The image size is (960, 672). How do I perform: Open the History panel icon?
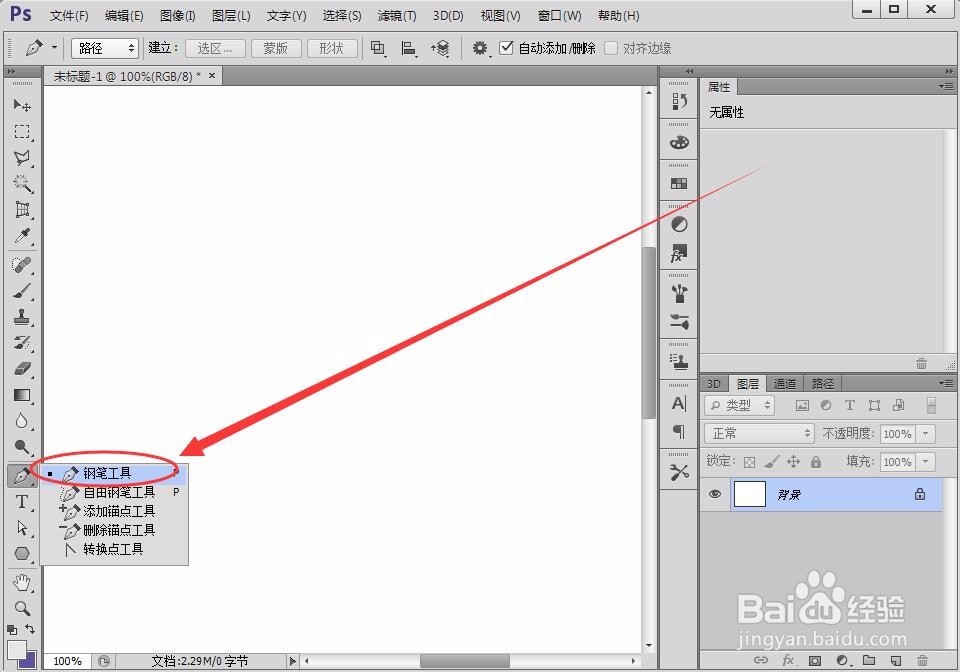click(x=679, y=101)
